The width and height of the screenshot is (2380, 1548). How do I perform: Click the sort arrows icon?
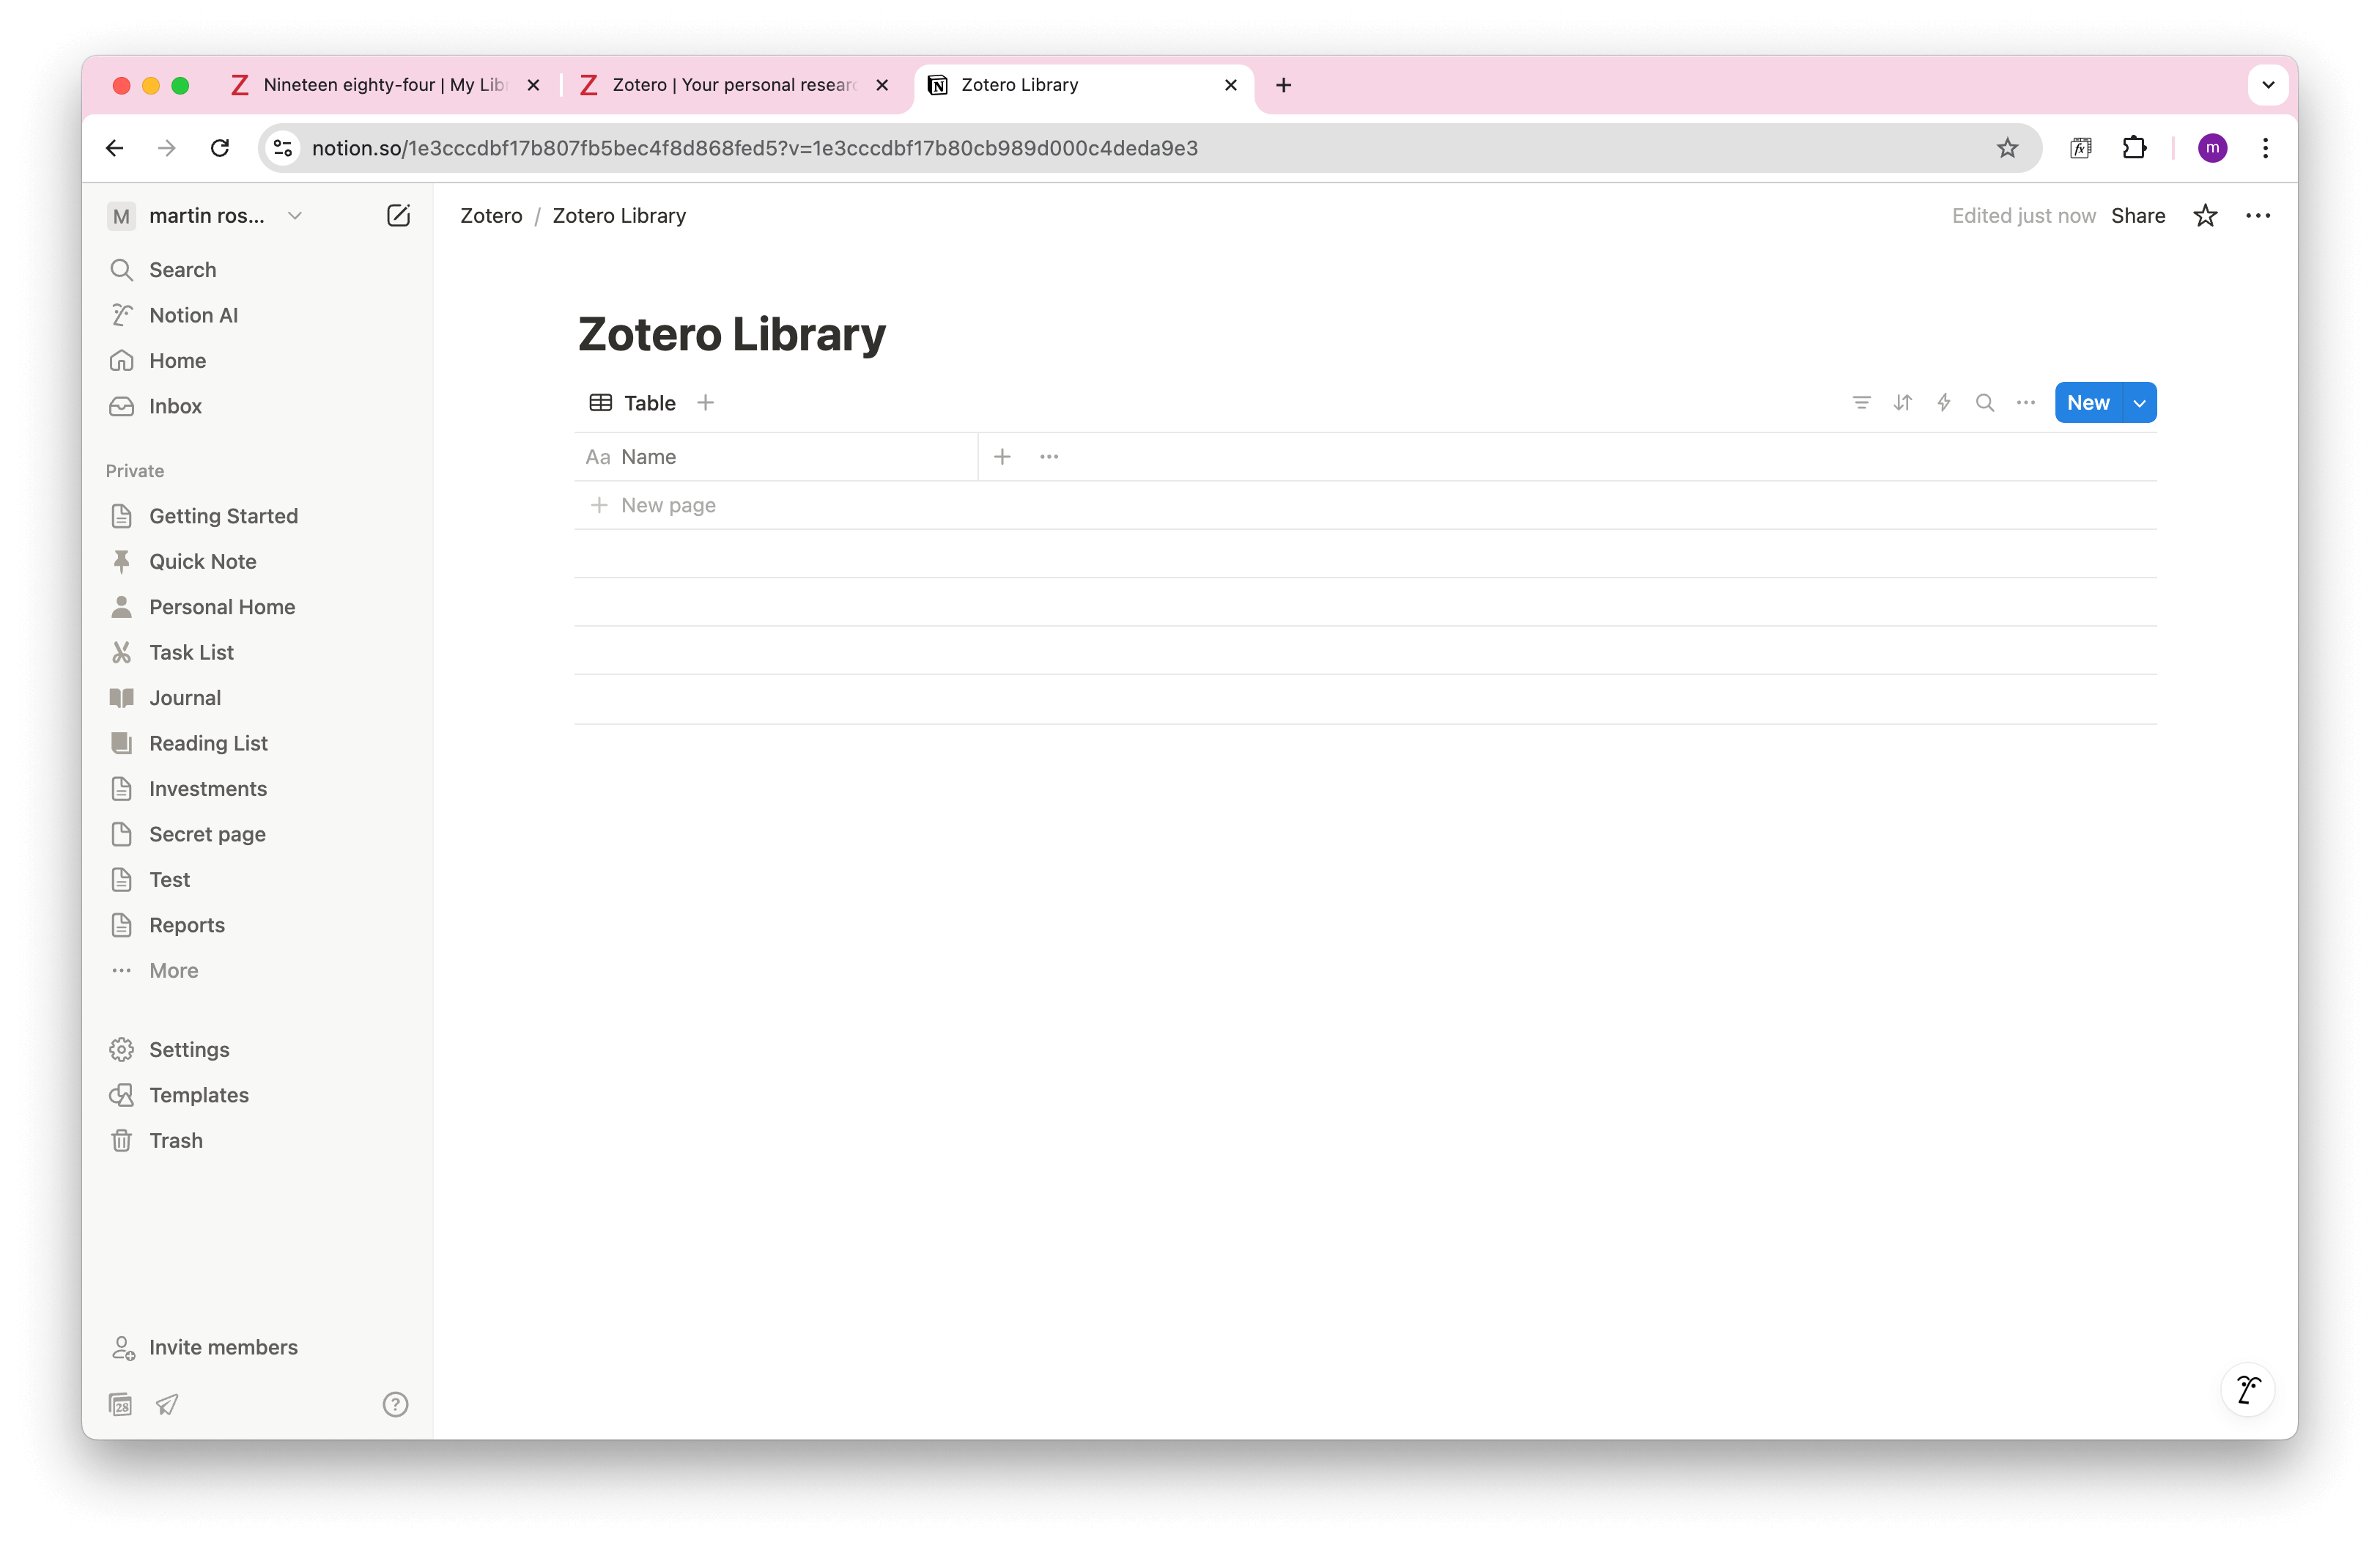coord(1902,403)
